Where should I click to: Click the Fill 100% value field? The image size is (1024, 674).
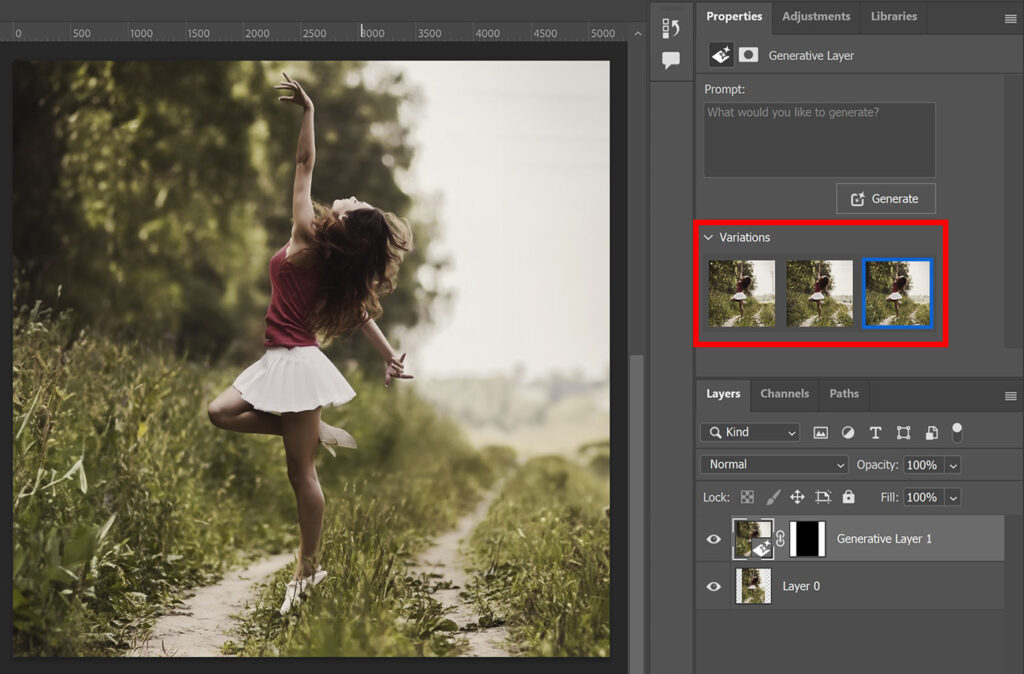(924, 498)
